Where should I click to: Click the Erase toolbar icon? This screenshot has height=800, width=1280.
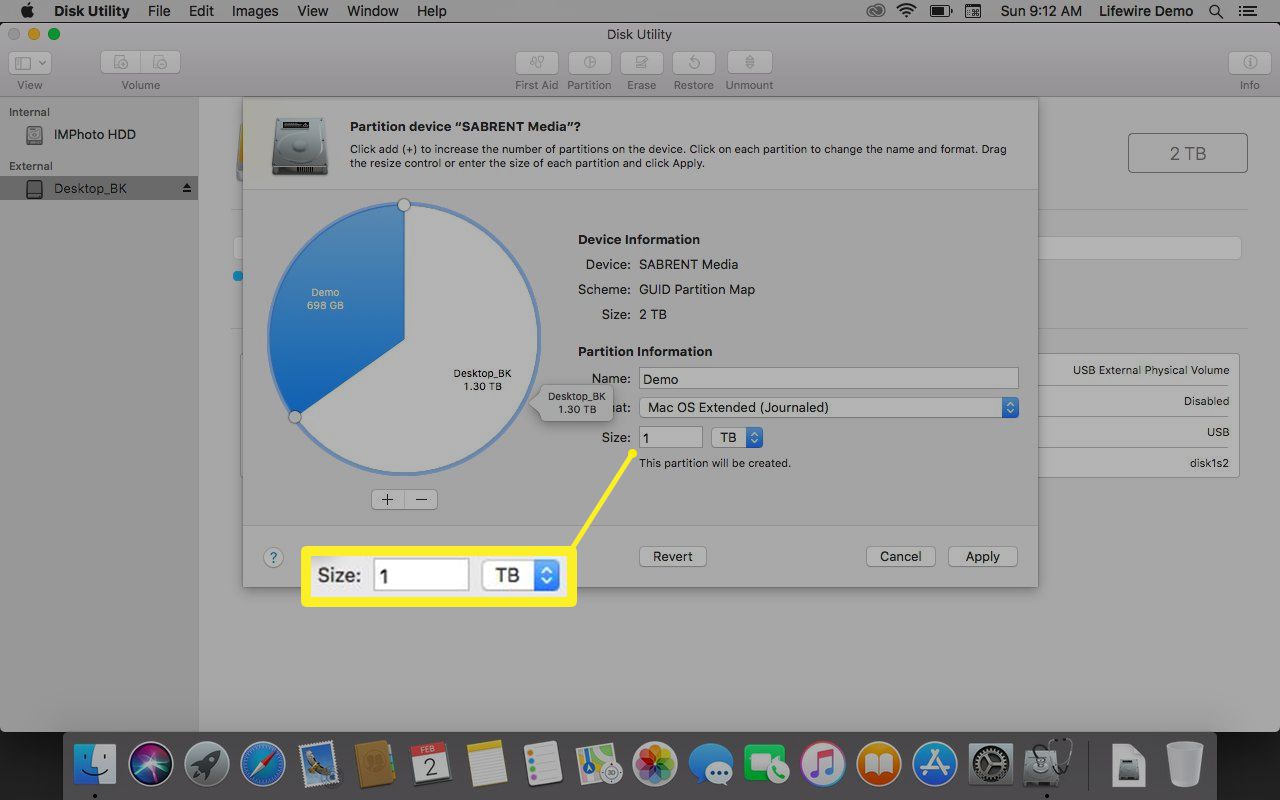pyautogui.click(x=641, y=62)
